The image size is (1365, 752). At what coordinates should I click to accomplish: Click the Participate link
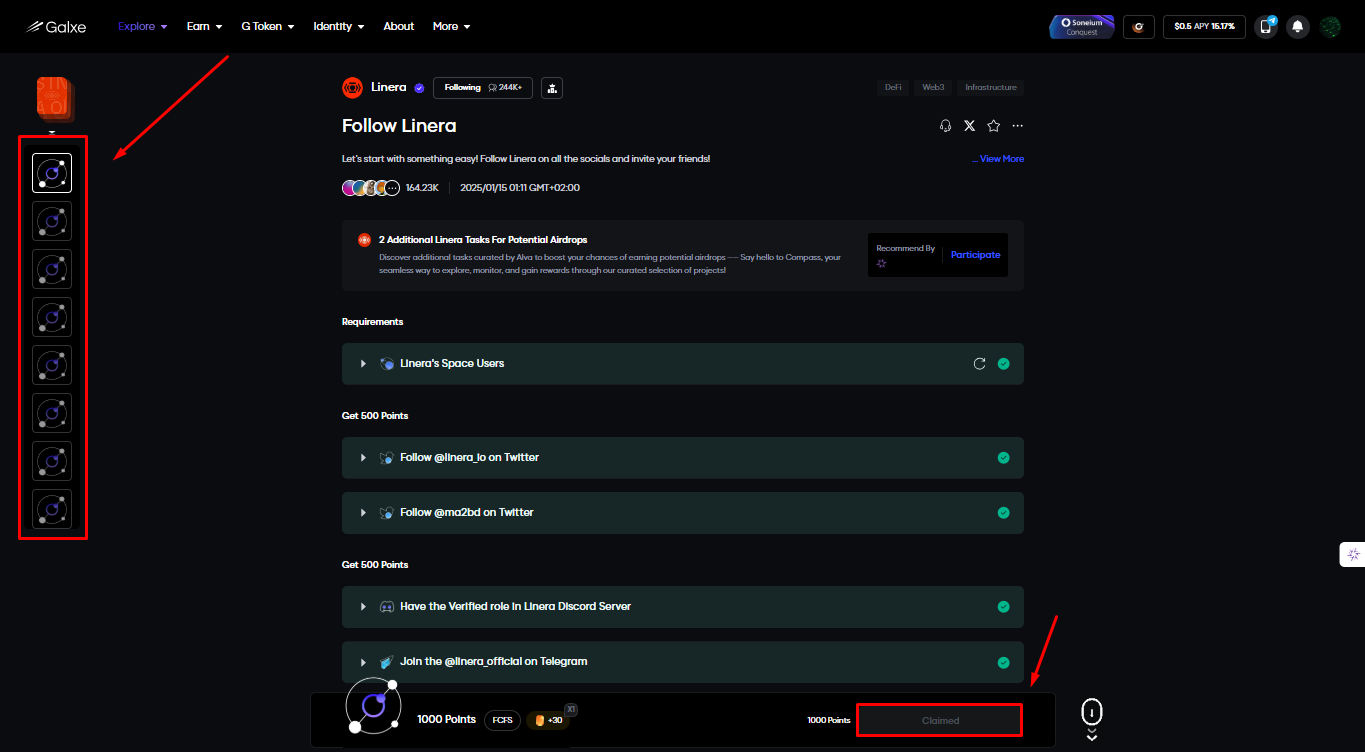click(x=975, y=255)
